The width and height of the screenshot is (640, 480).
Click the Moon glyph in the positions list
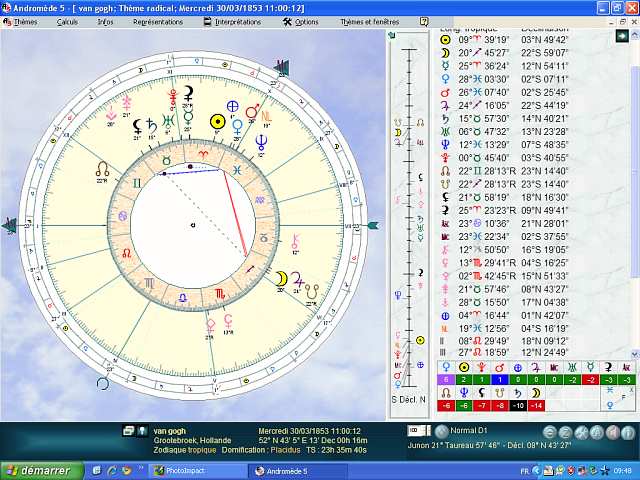[x=445, y=53]
